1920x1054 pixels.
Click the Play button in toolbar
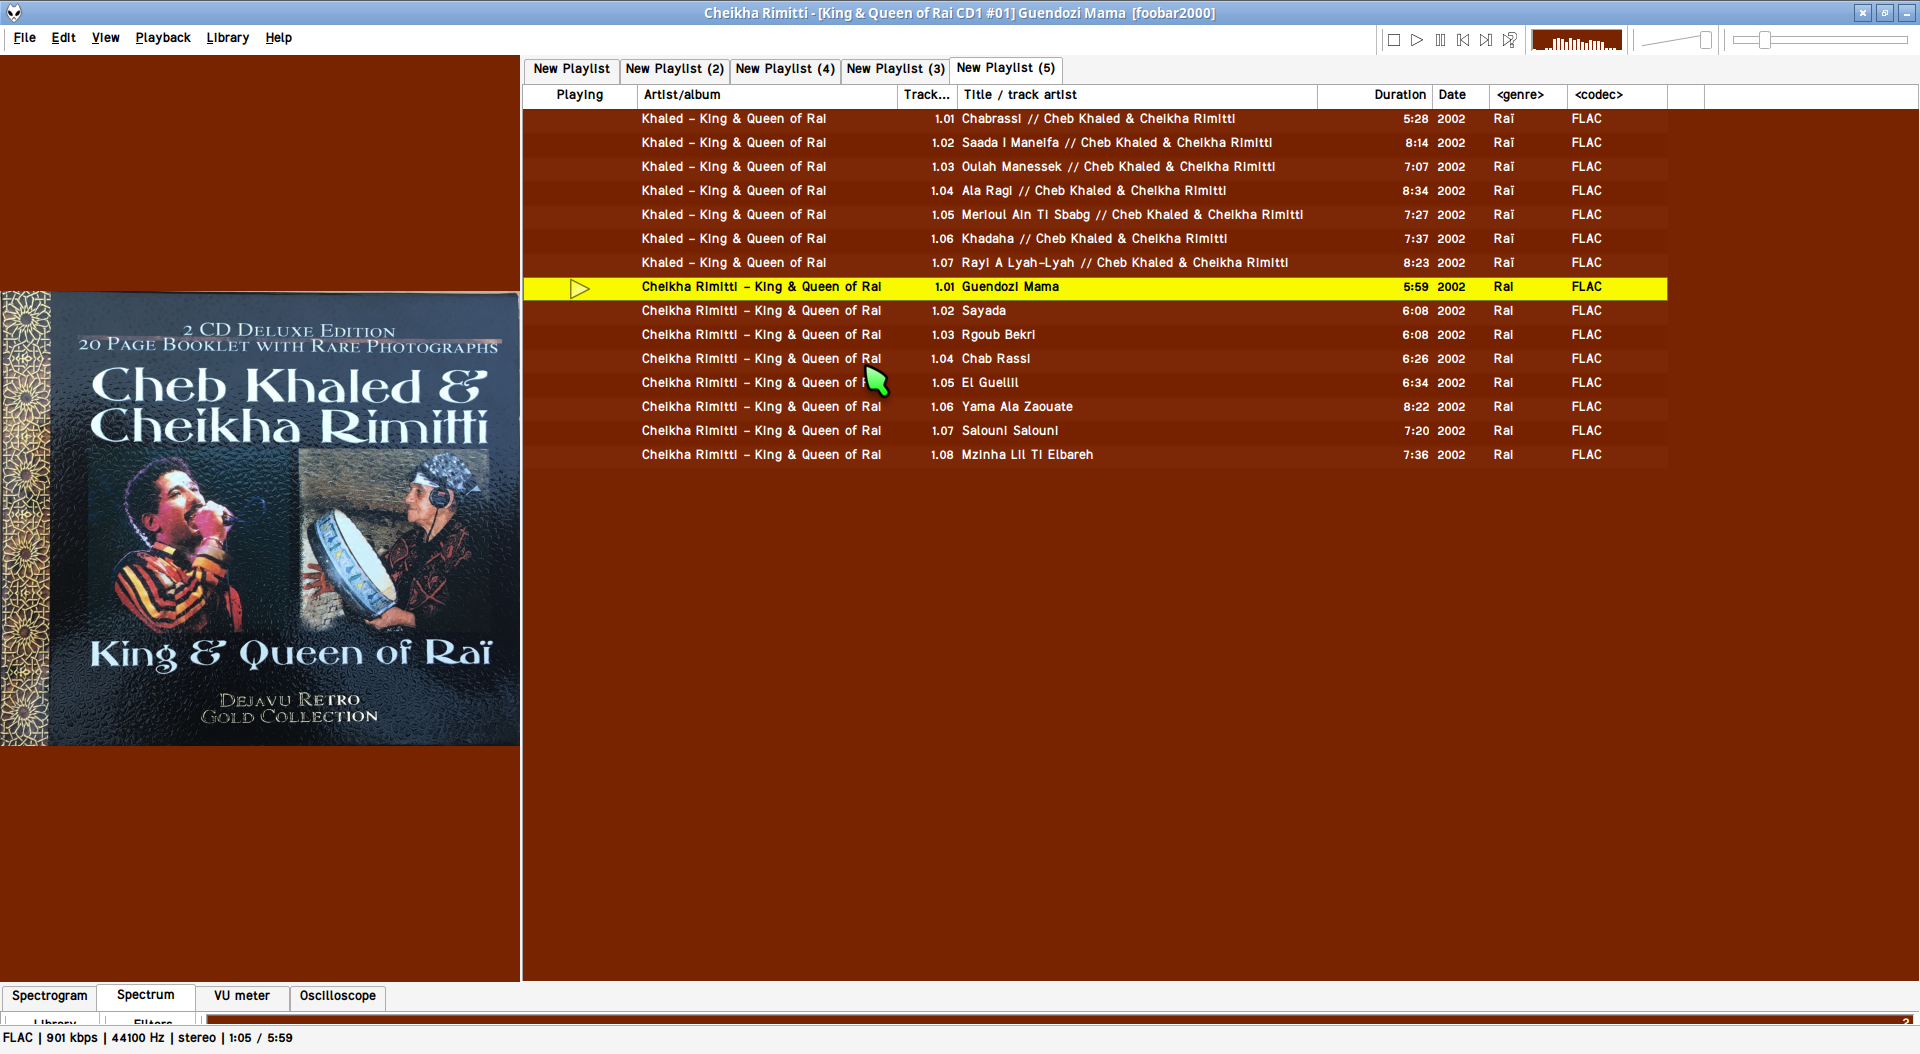1417,40
